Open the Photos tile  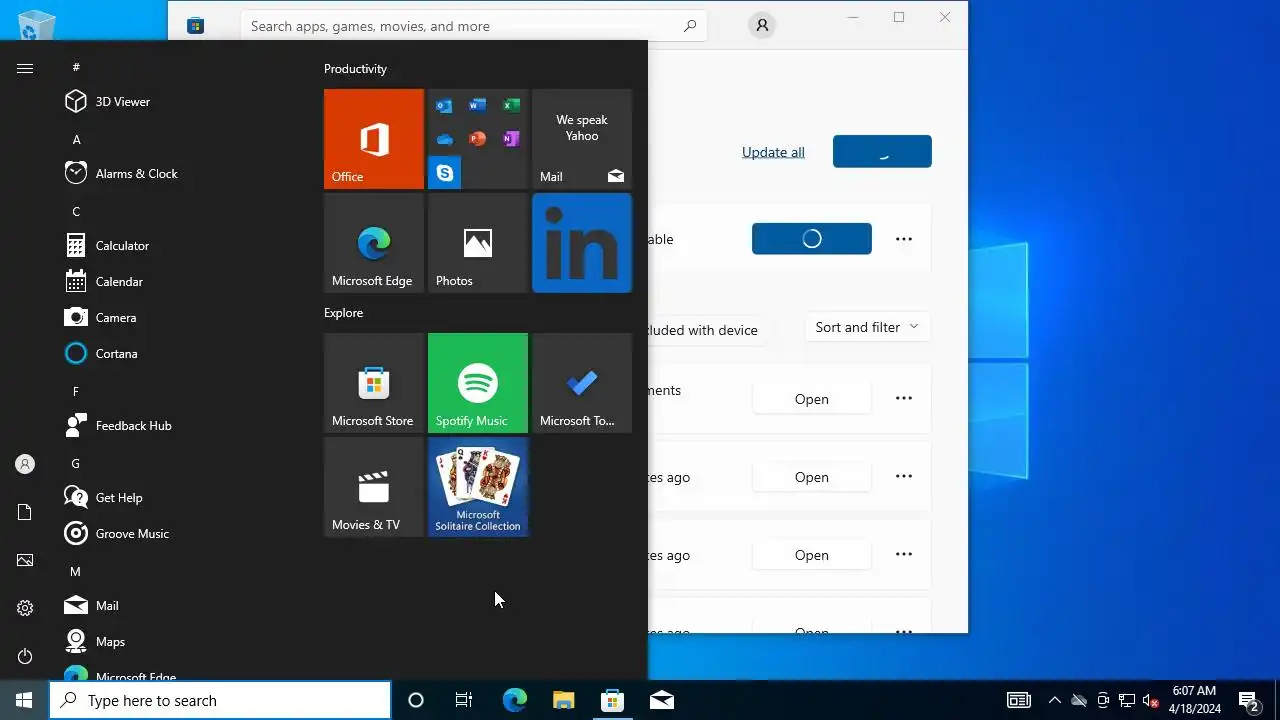(478, 243)
